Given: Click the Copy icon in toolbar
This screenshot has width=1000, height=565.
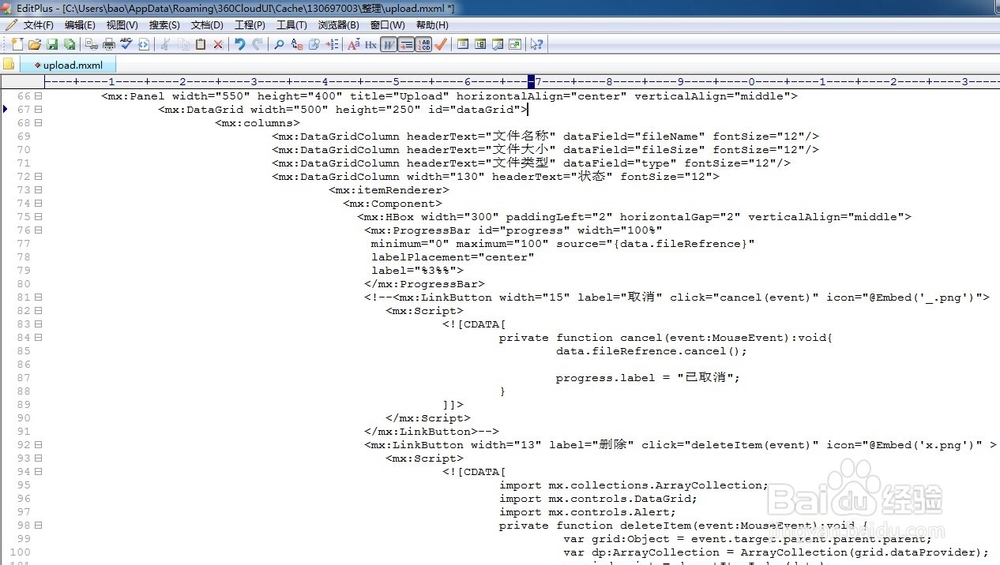Looking at the screenshot, I should click(183, 44).
